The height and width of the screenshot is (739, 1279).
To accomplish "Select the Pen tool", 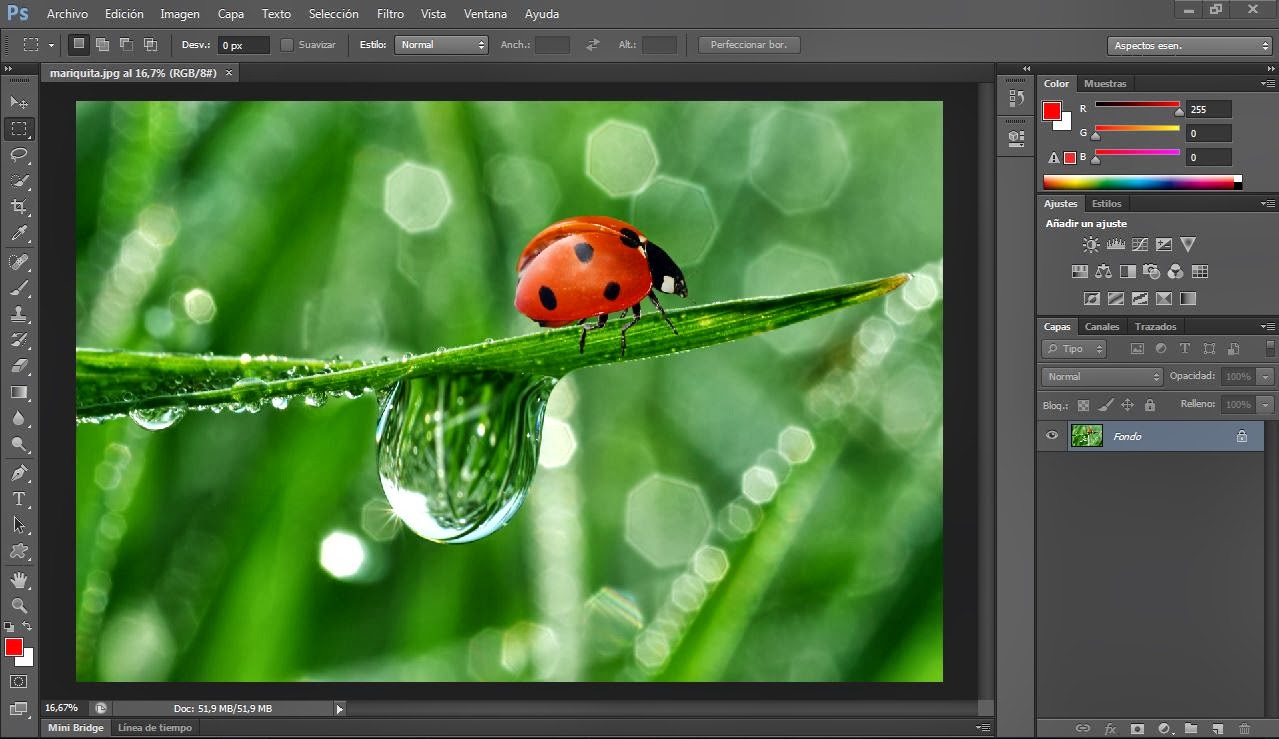I will click(x=19, y=472).
